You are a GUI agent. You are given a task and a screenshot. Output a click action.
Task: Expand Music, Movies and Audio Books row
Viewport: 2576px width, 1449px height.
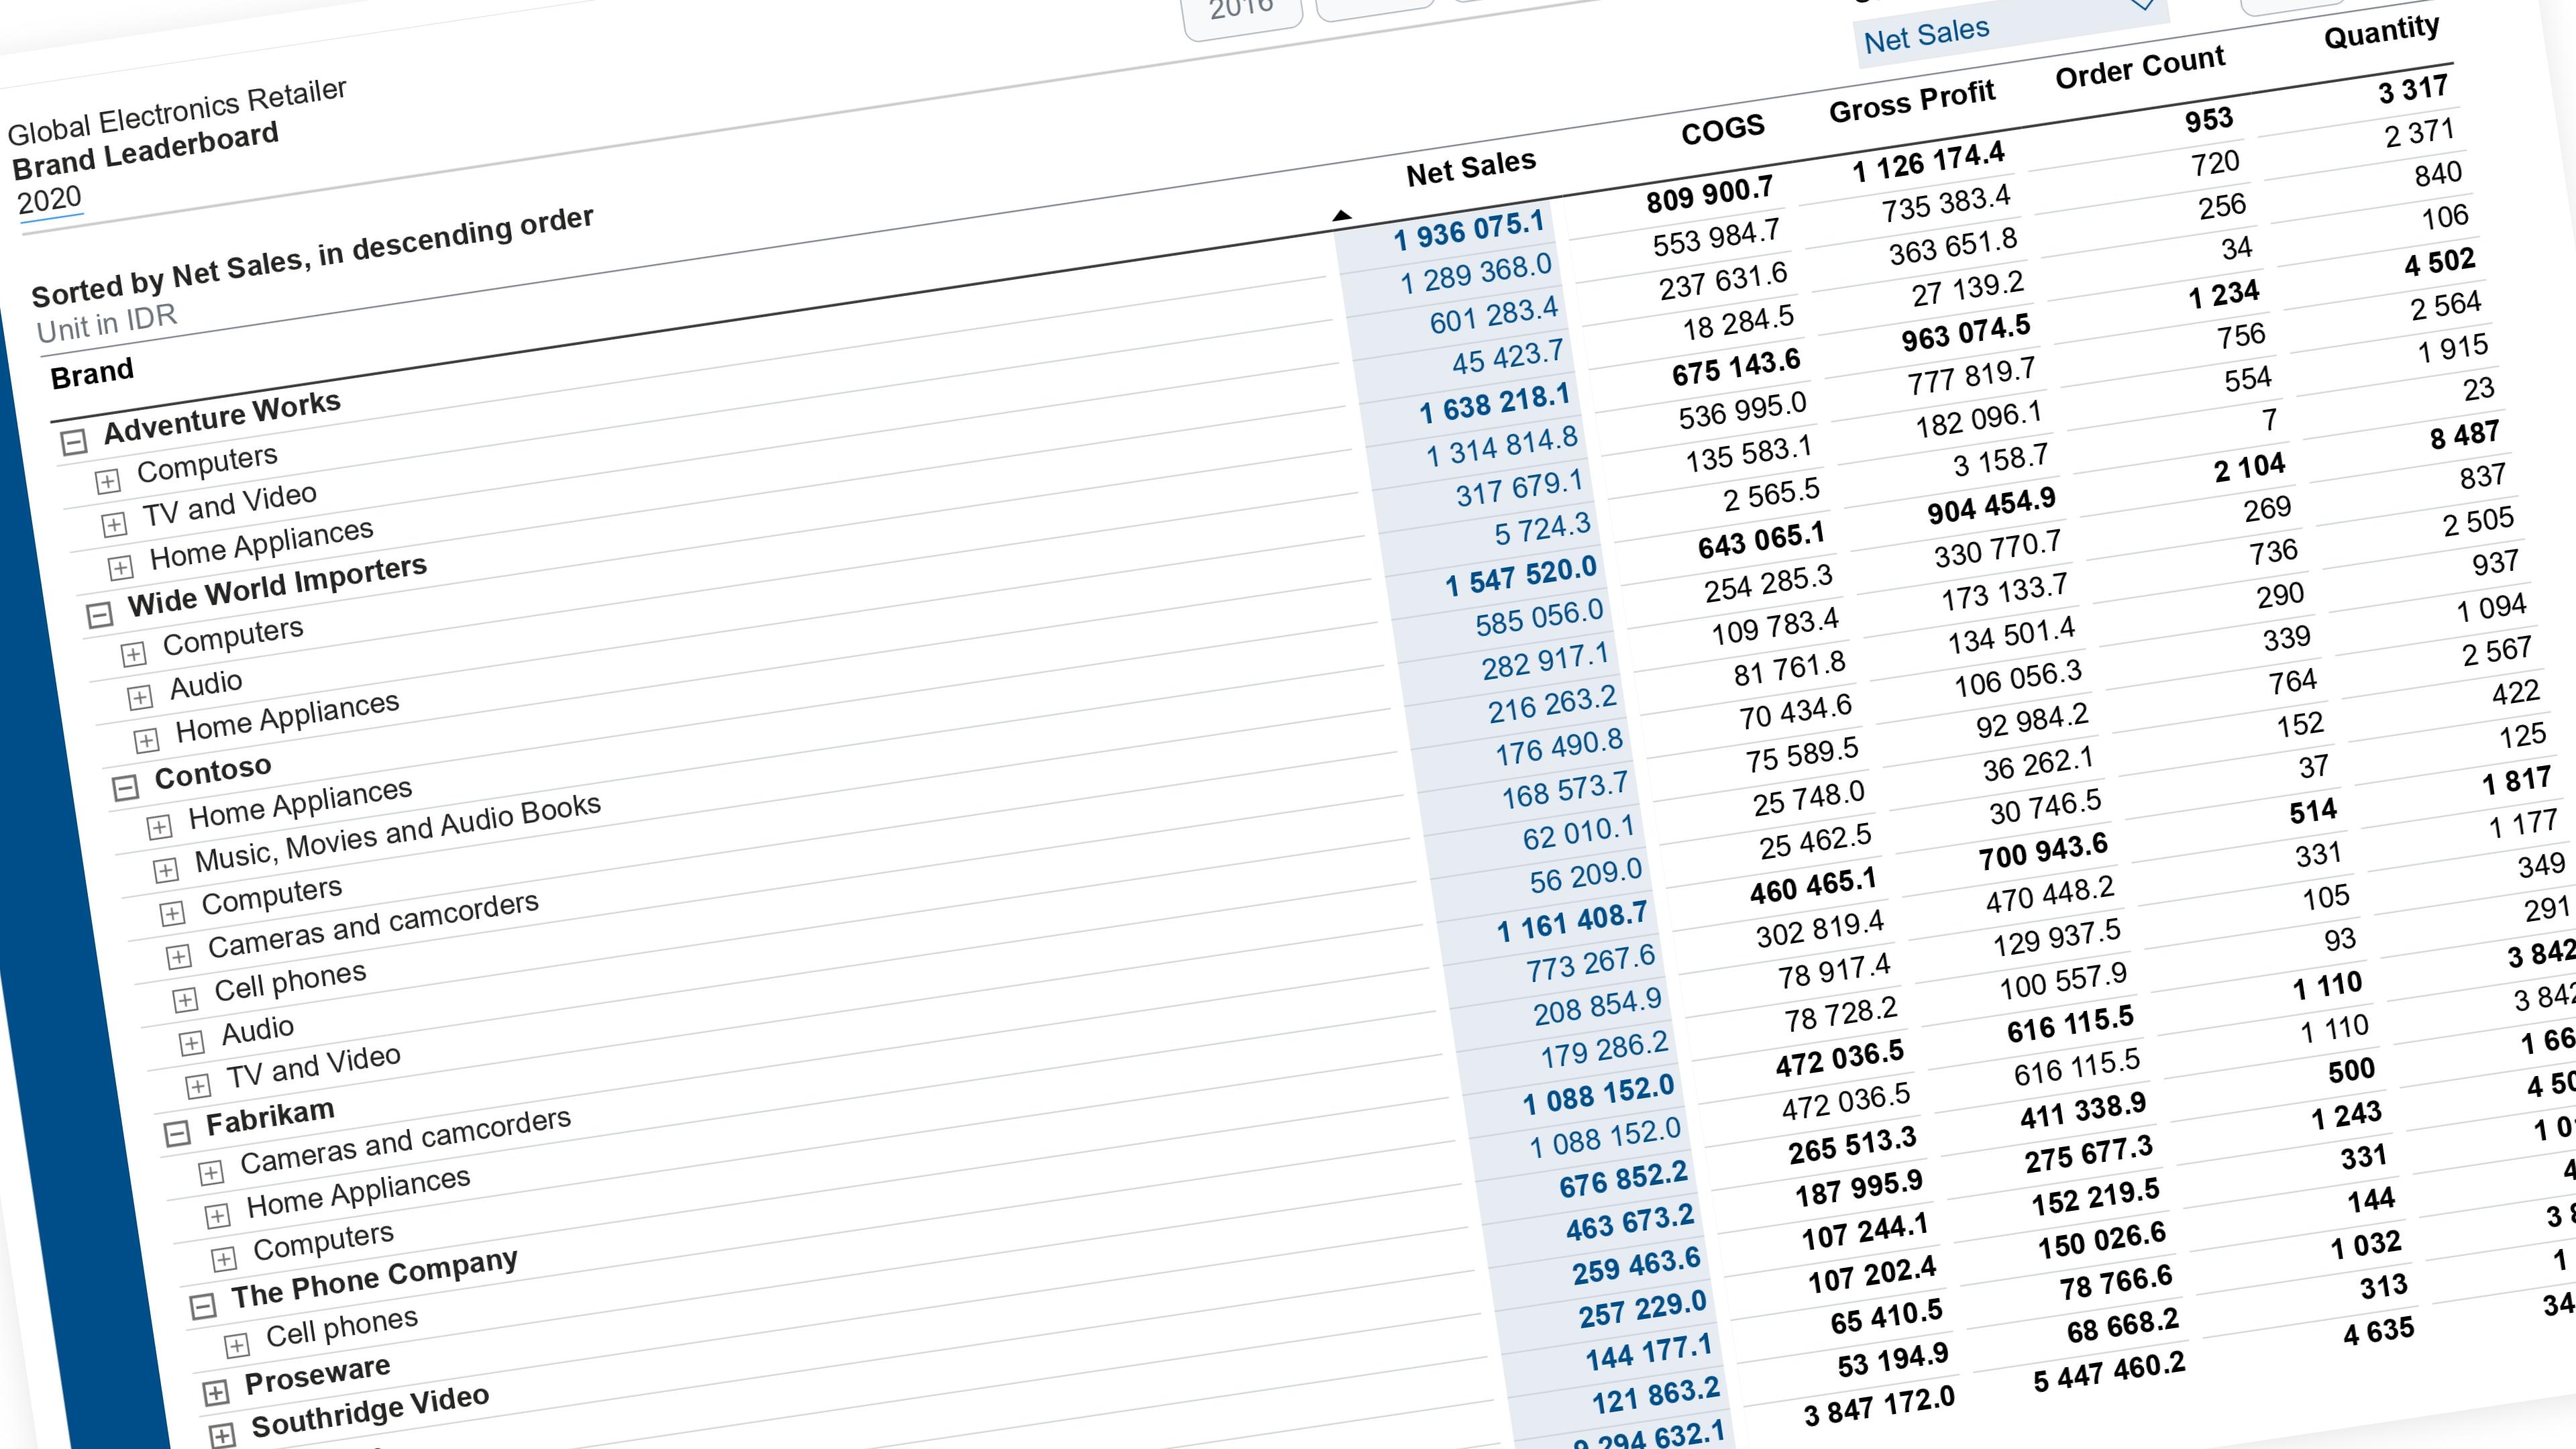click(166, 870)
